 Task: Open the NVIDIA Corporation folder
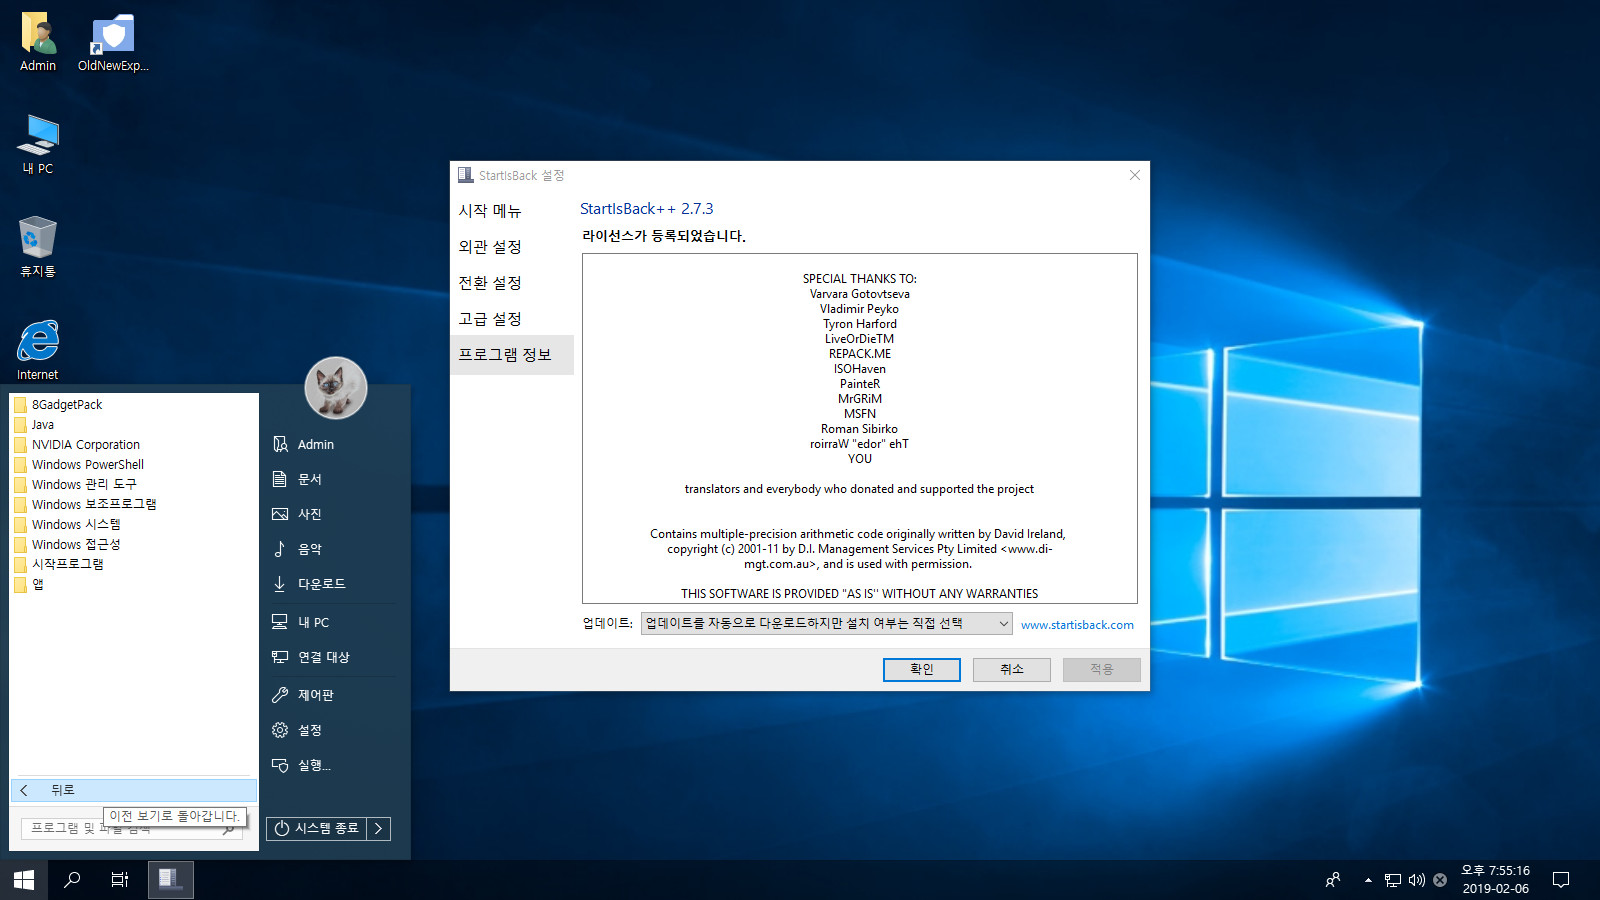[x=134, y=445]
